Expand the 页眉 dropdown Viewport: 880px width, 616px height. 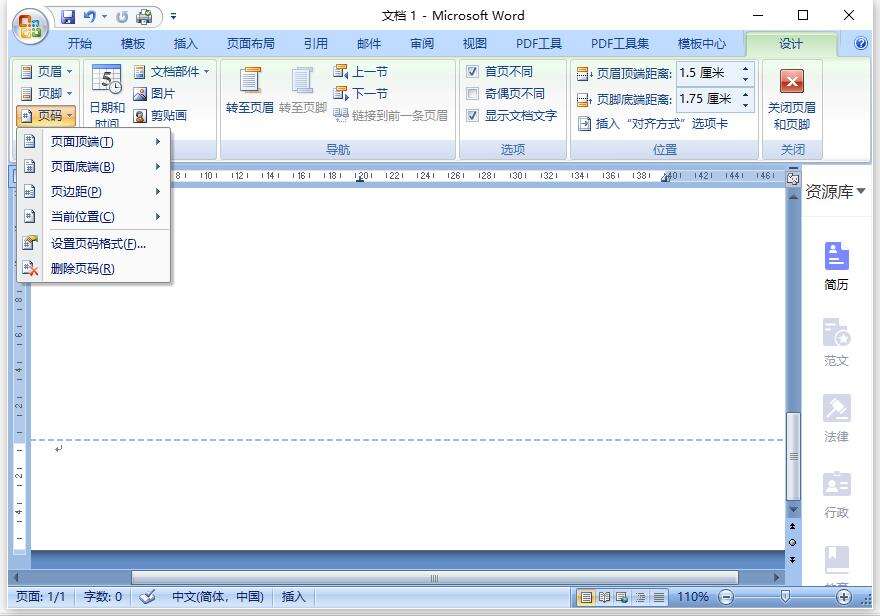click(46, 71)
